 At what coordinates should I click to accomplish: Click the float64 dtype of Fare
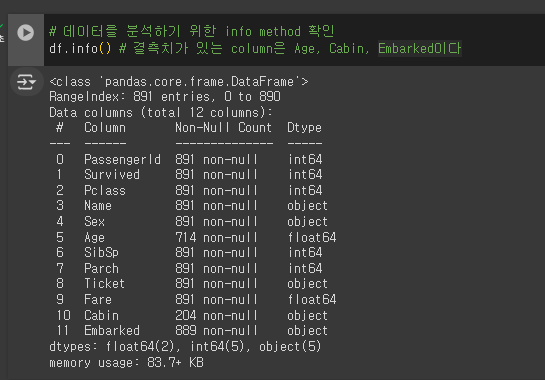312,299
